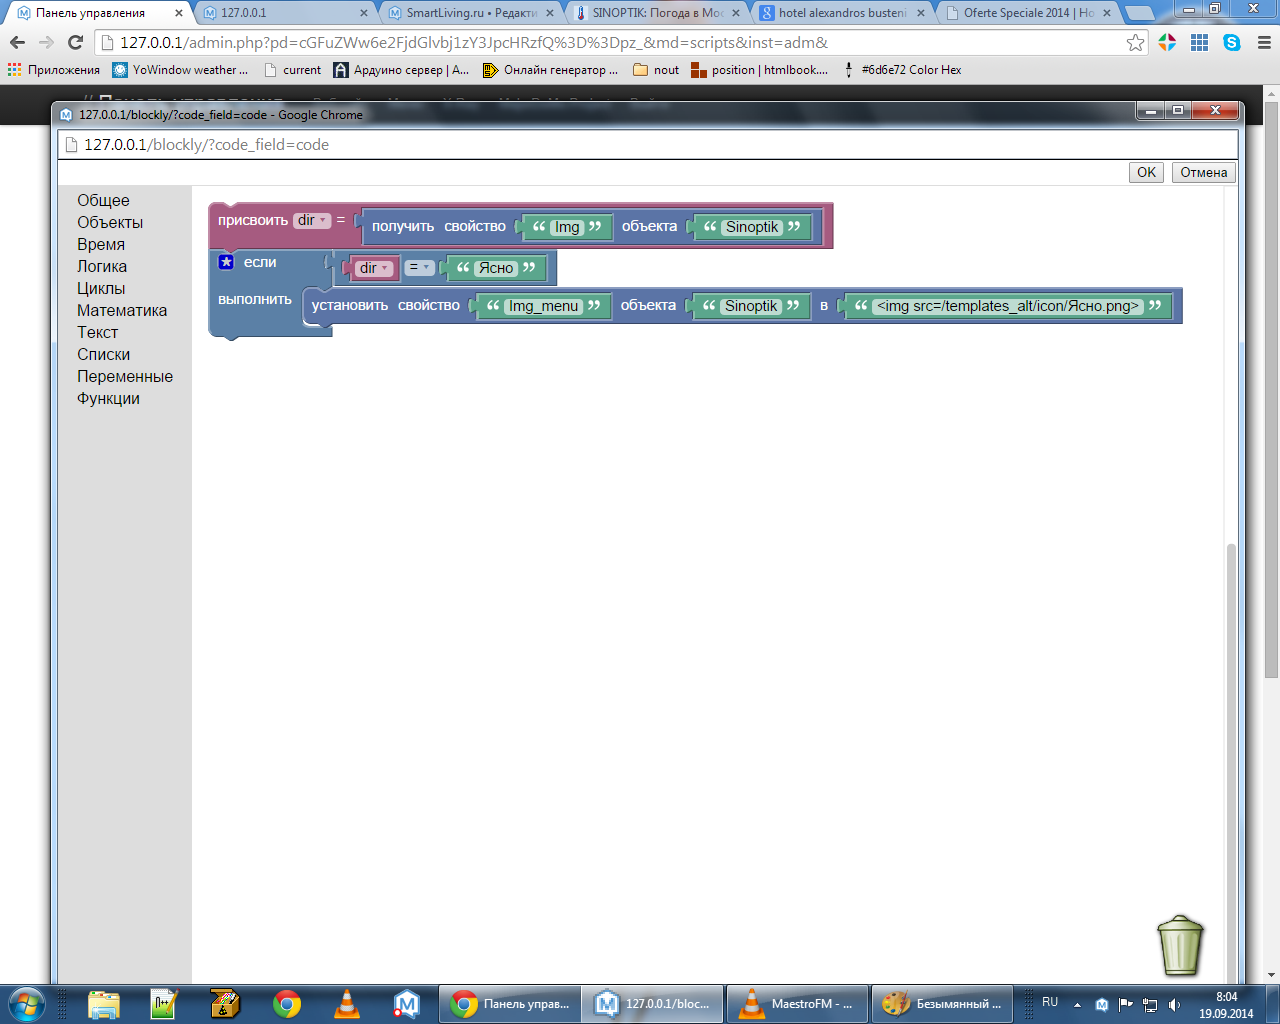Open the Переменные block category
The height and width of the screenshot is (1024, 1280).
tap(125, 377)
